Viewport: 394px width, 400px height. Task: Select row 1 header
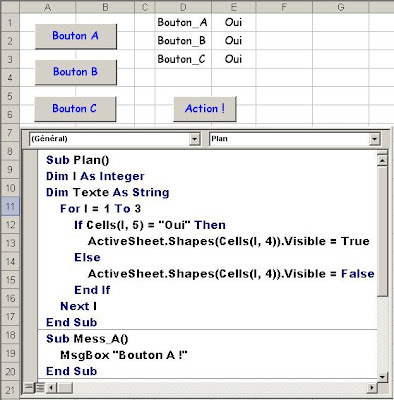click(10, 23)
